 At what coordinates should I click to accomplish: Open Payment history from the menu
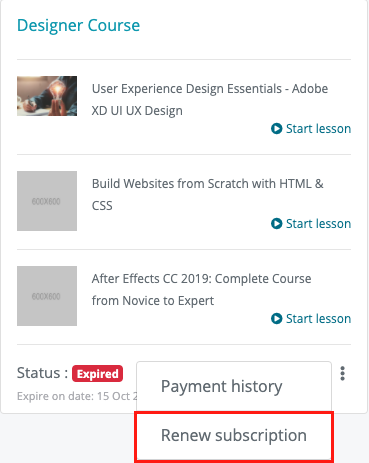click(x=234, y=387)
